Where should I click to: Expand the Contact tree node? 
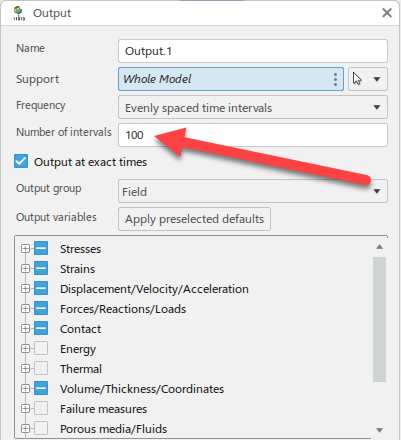tap(25, 329)
